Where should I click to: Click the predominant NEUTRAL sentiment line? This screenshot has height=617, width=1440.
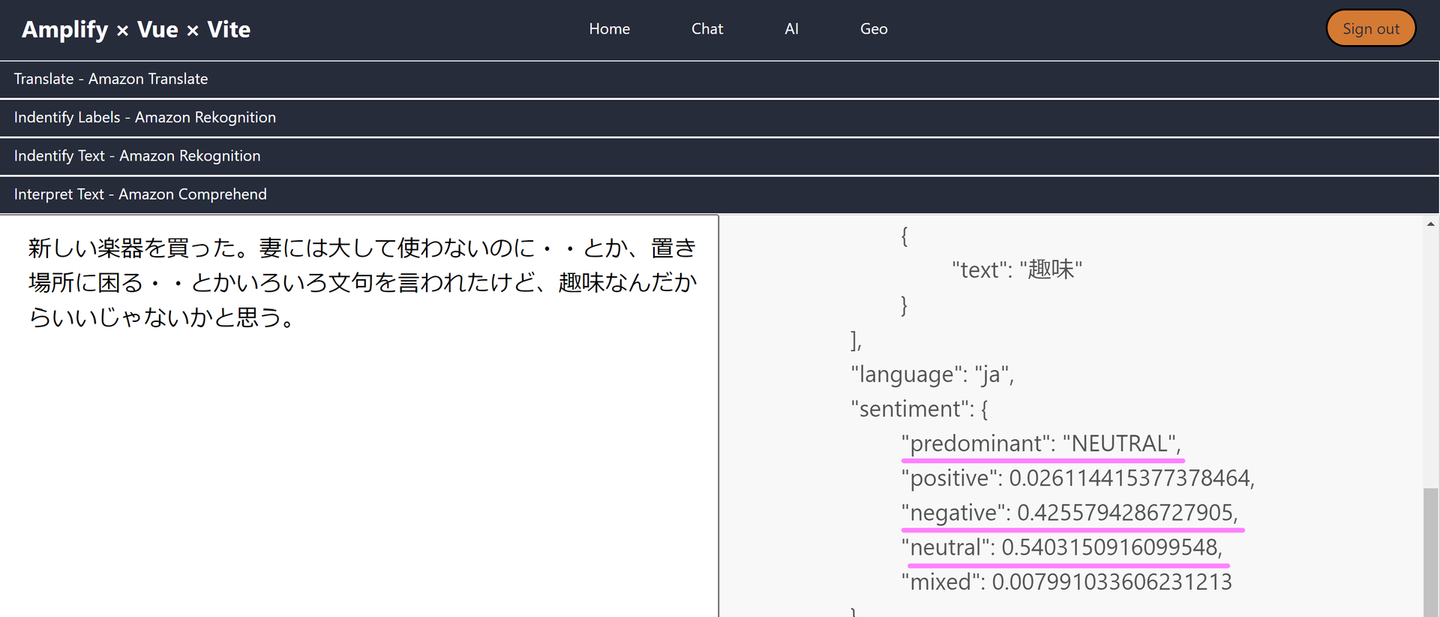[x=1041, y=443]
